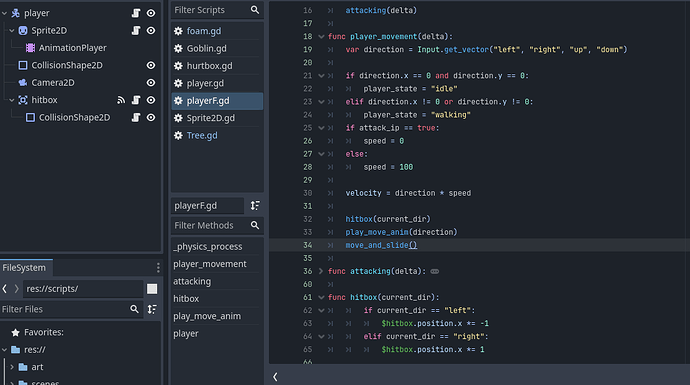Hide the player's direct CollisionShape2D node

pyautogui.click(x=151, y=65)
